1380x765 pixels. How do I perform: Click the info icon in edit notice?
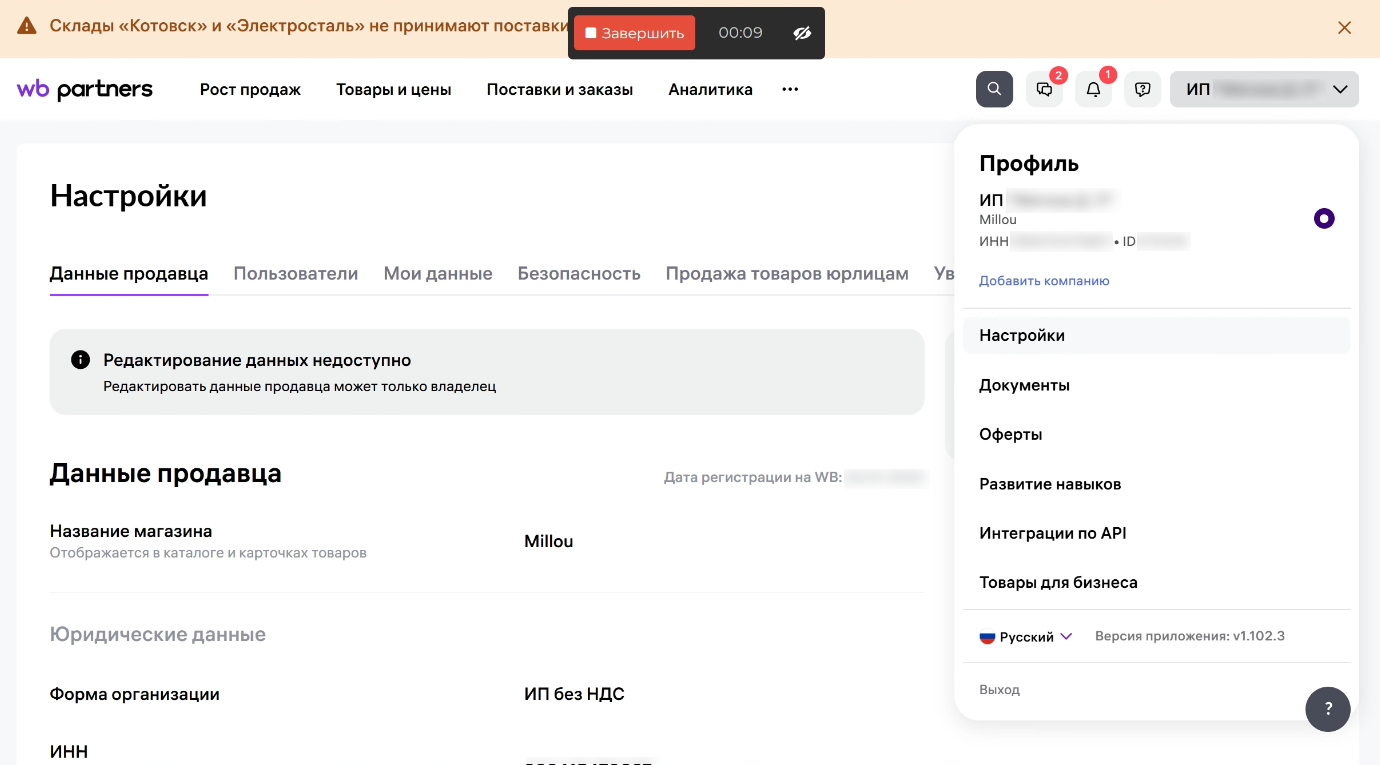tap(81, 360)
